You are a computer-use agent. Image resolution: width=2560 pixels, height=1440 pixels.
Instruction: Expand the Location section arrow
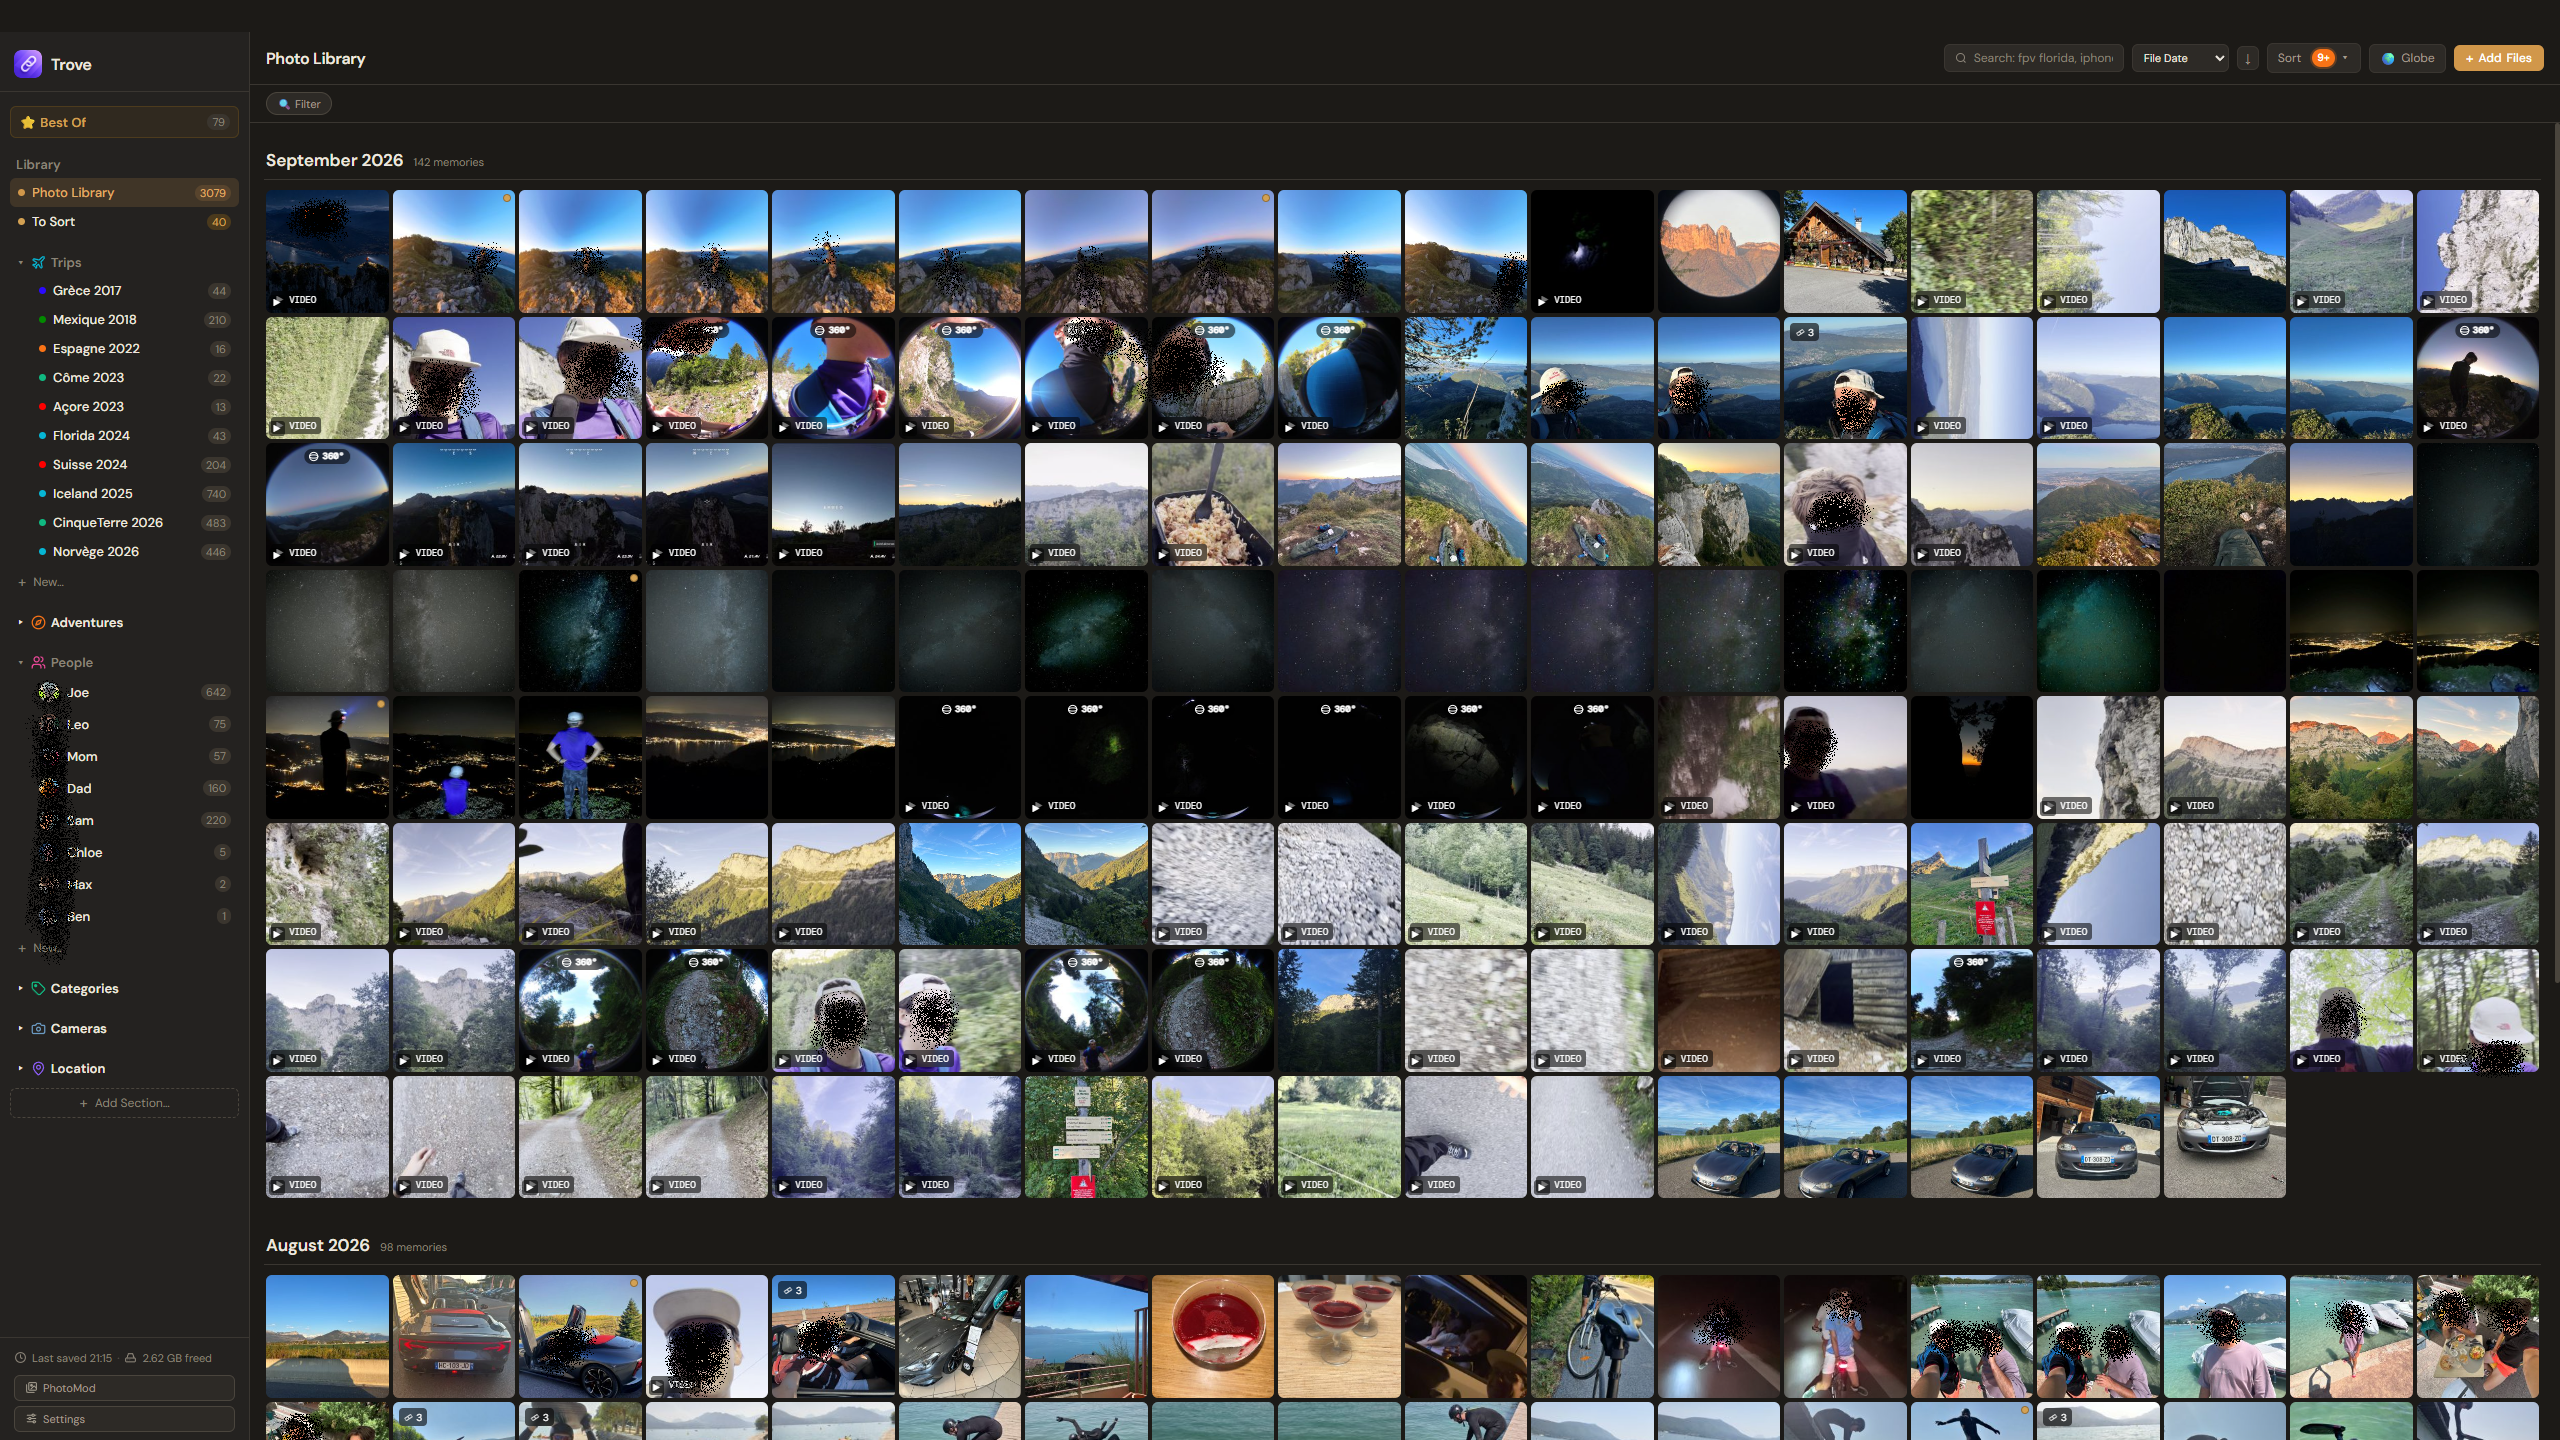(x=20, y=1068)
